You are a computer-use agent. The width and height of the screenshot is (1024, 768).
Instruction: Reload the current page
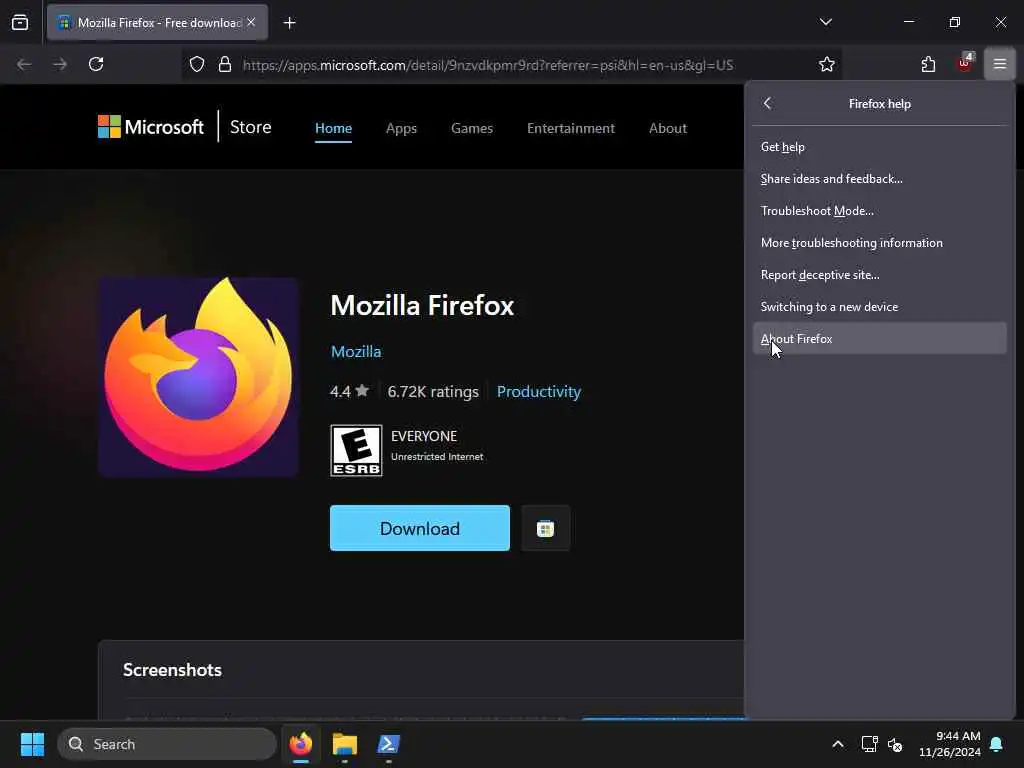coord(96,64)
